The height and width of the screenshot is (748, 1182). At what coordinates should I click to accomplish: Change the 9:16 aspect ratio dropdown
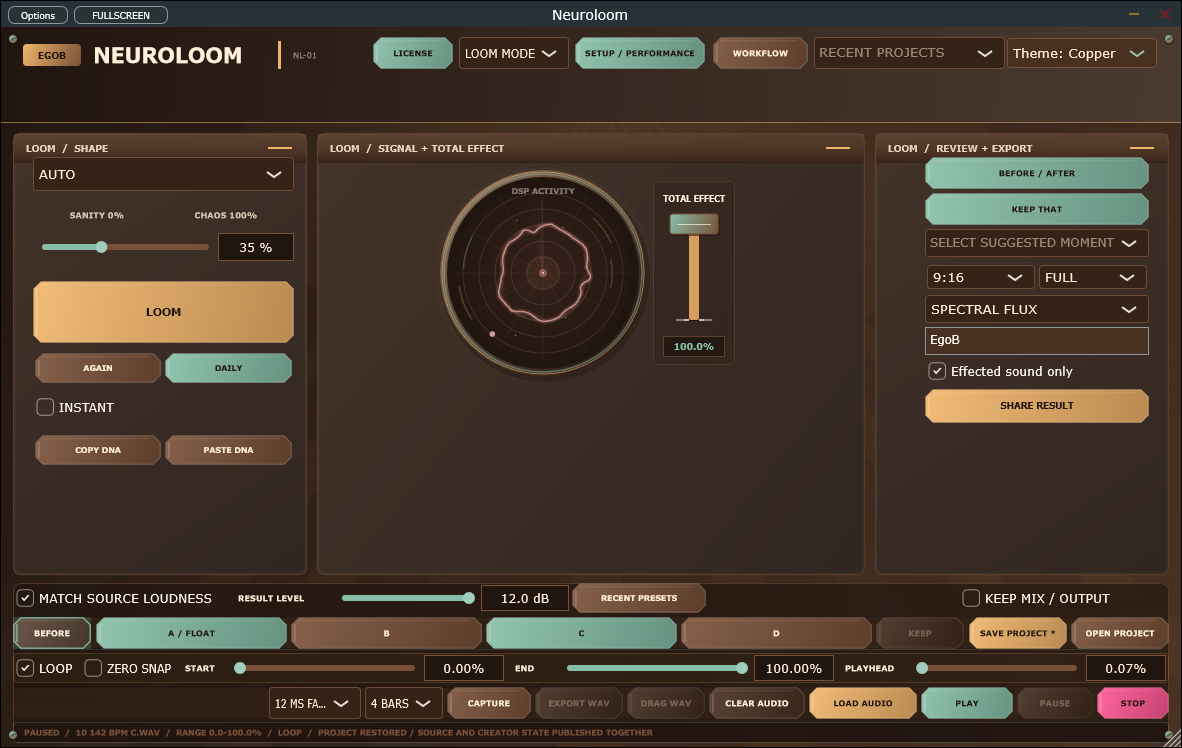tap(980, 277)
